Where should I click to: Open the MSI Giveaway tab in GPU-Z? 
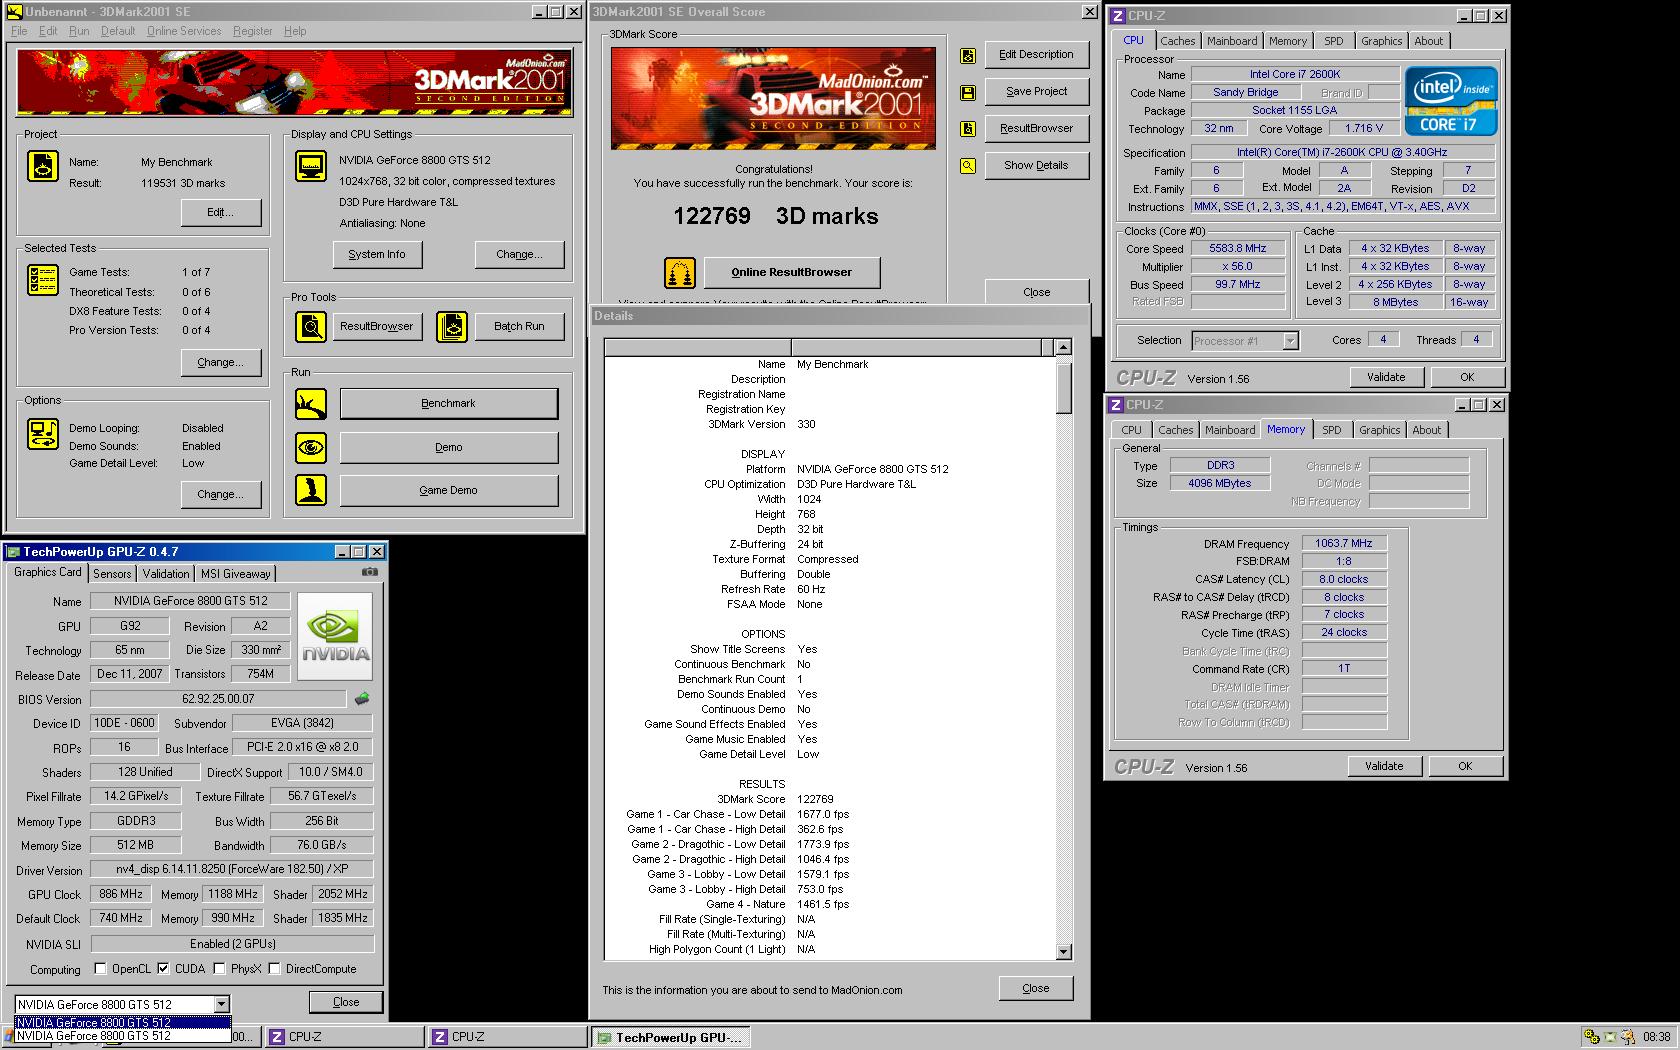pos(236,574)
